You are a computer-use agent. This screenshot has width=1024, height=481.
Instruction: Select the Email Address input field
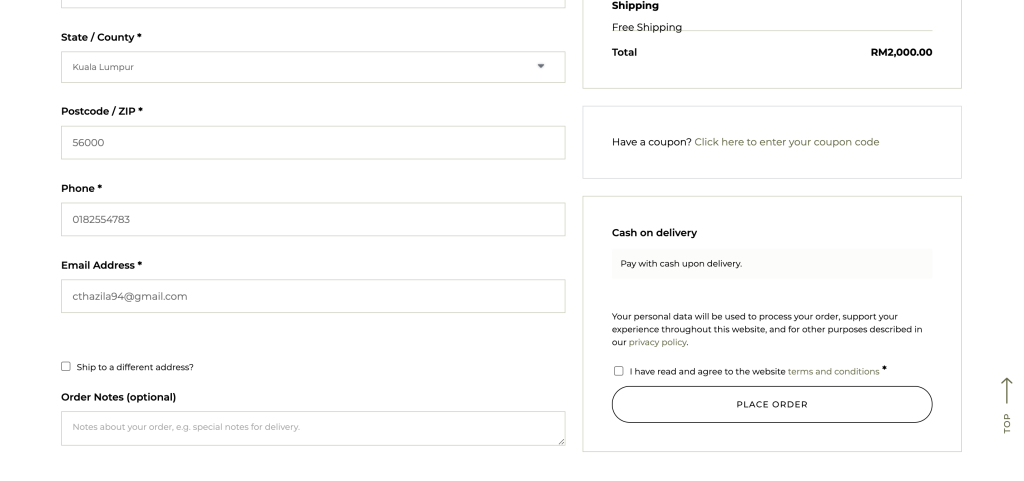click(313, 296)
